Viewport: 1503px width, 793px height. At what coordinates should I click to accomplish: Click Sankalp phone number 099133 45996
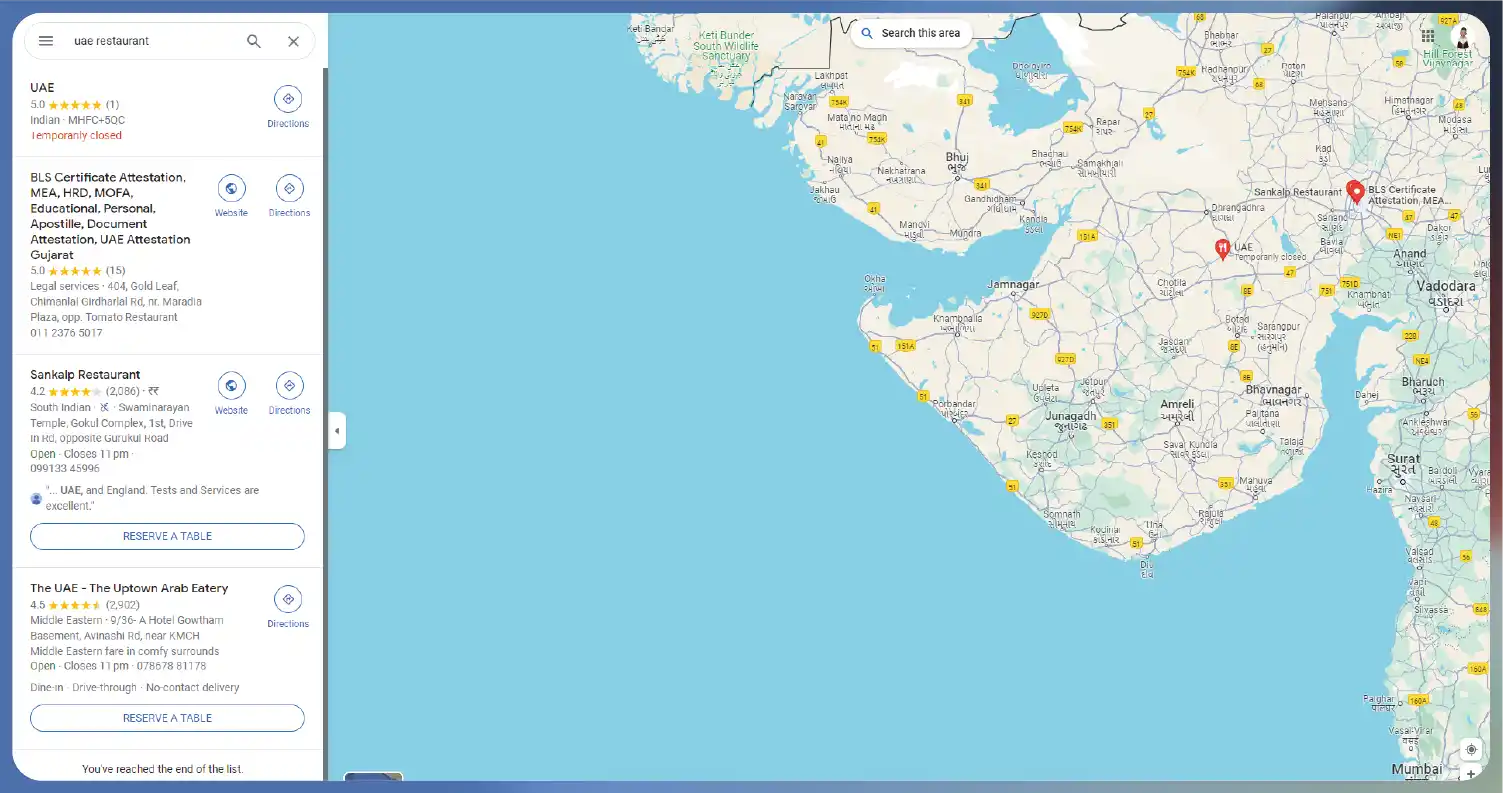65,468
